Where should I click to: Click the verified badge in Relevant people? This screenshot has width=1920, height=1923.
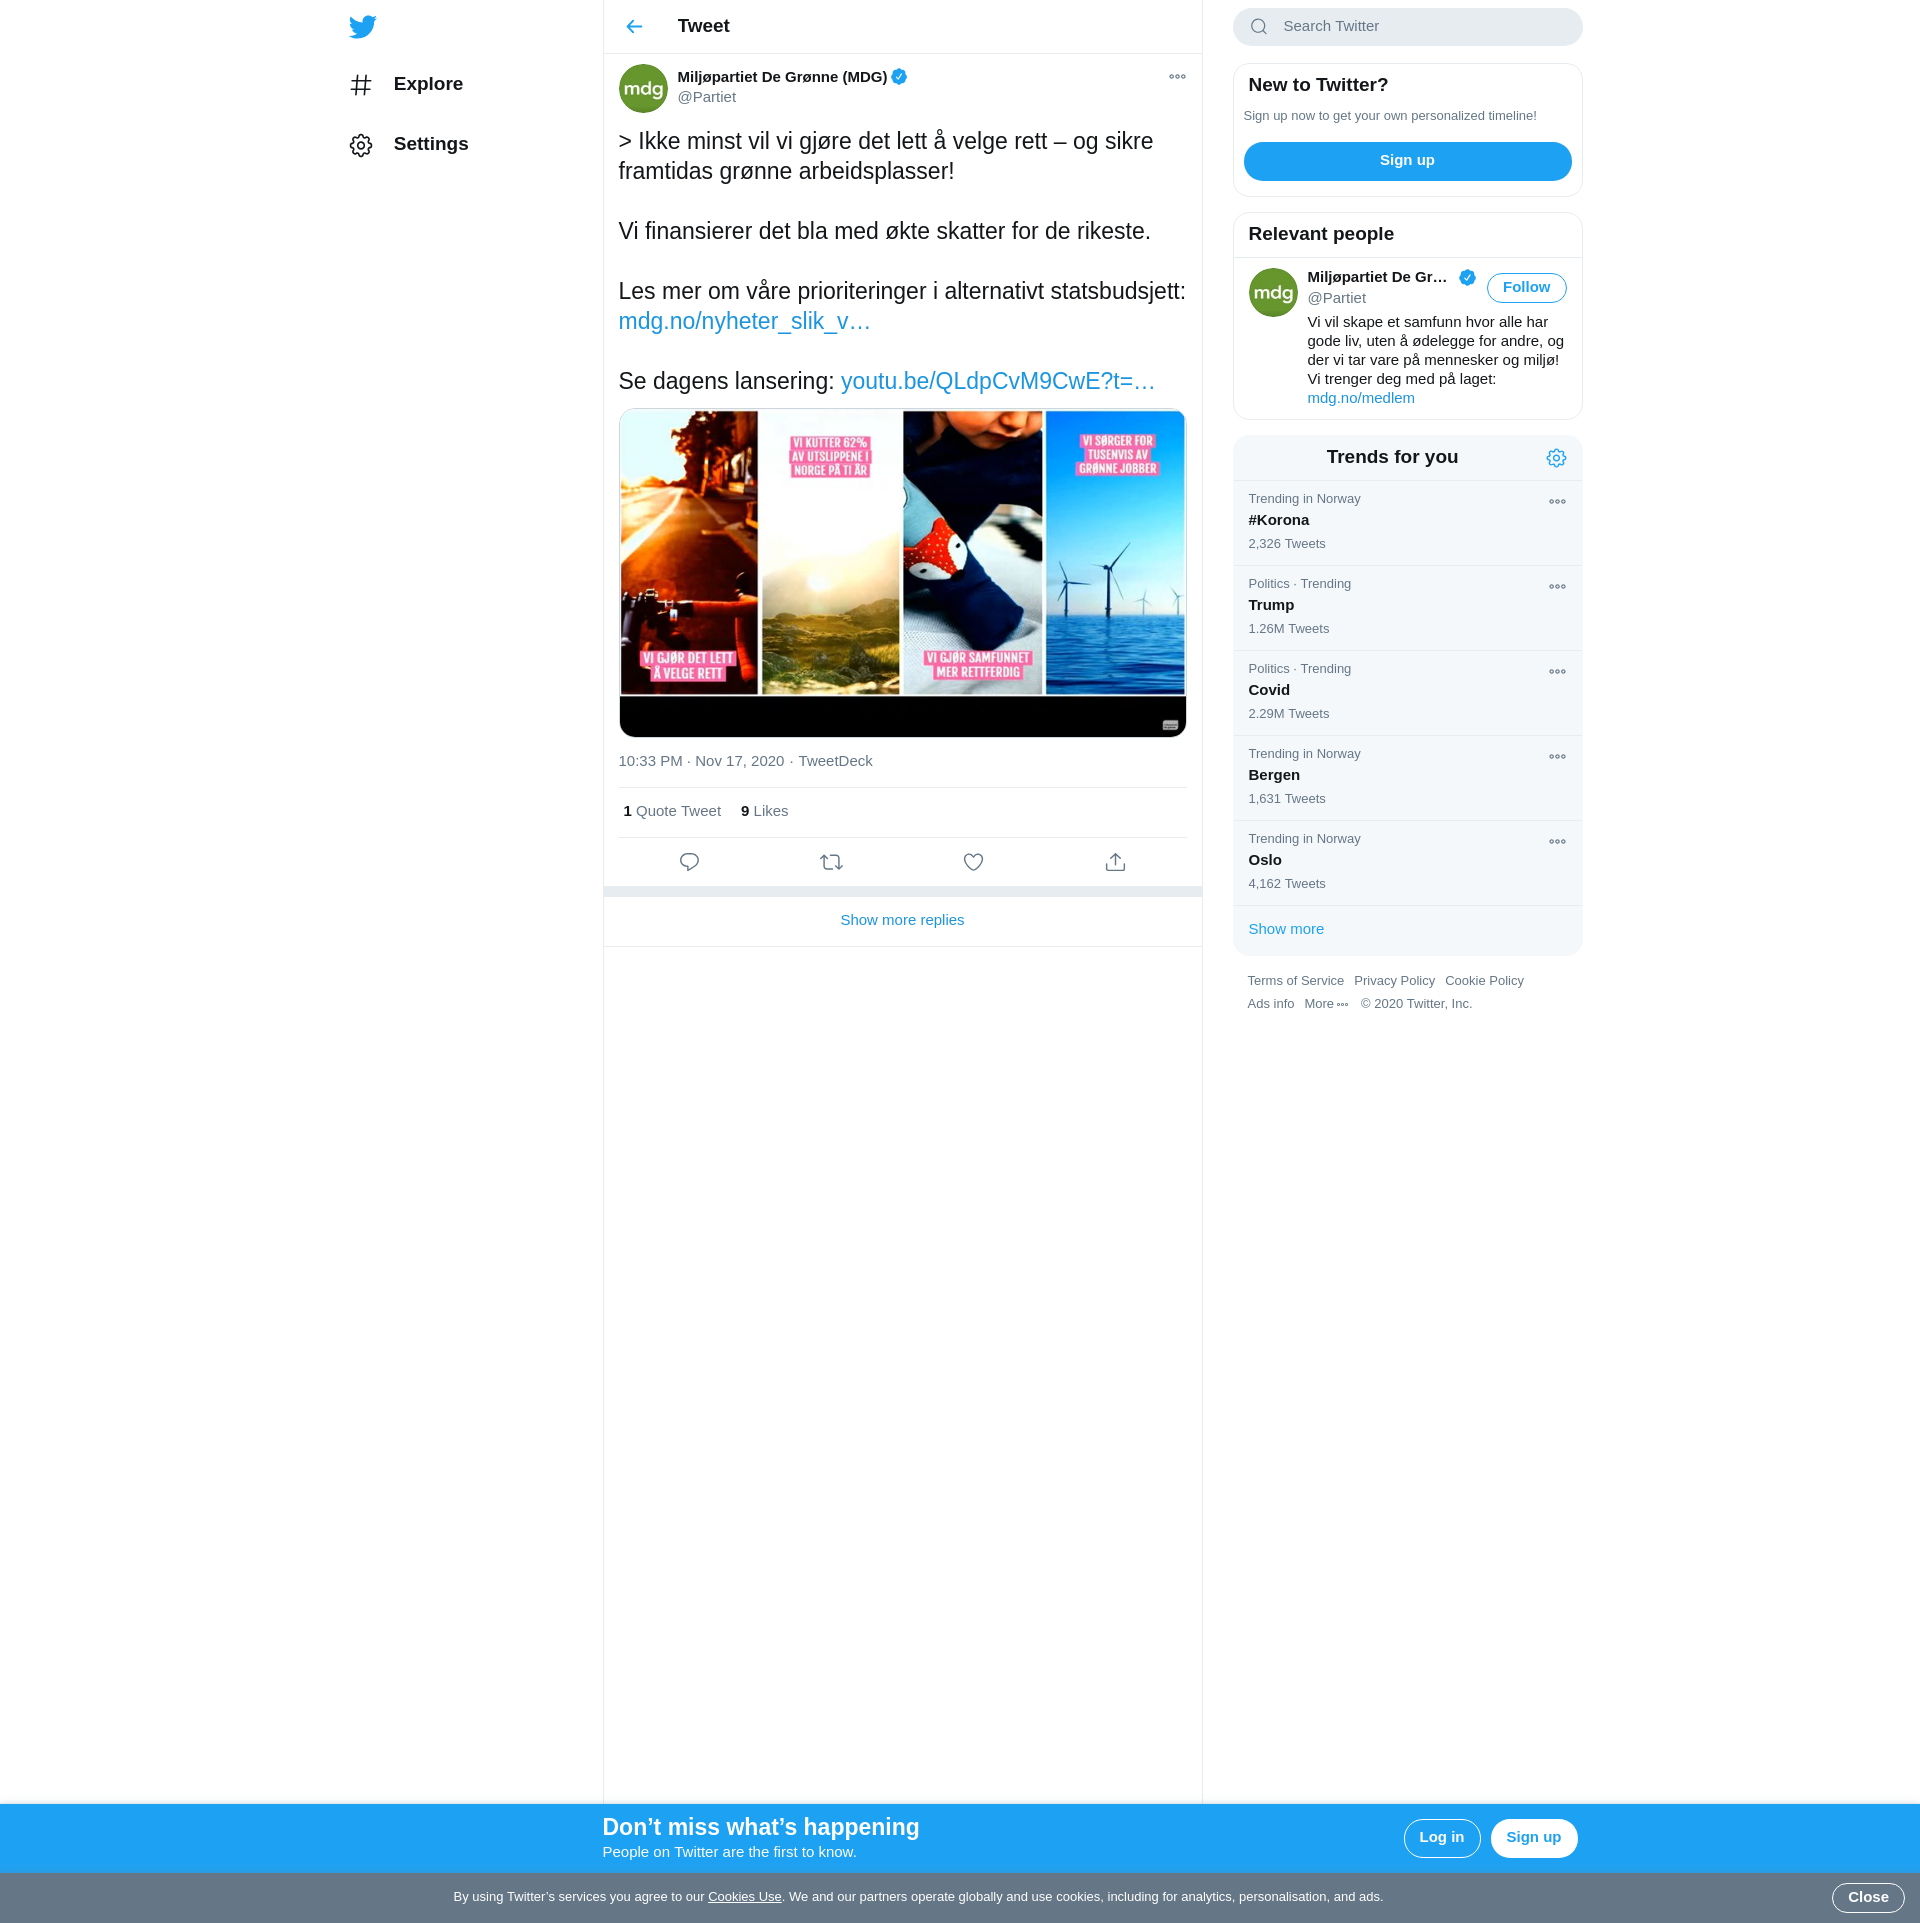click(x=1467, y=278)
